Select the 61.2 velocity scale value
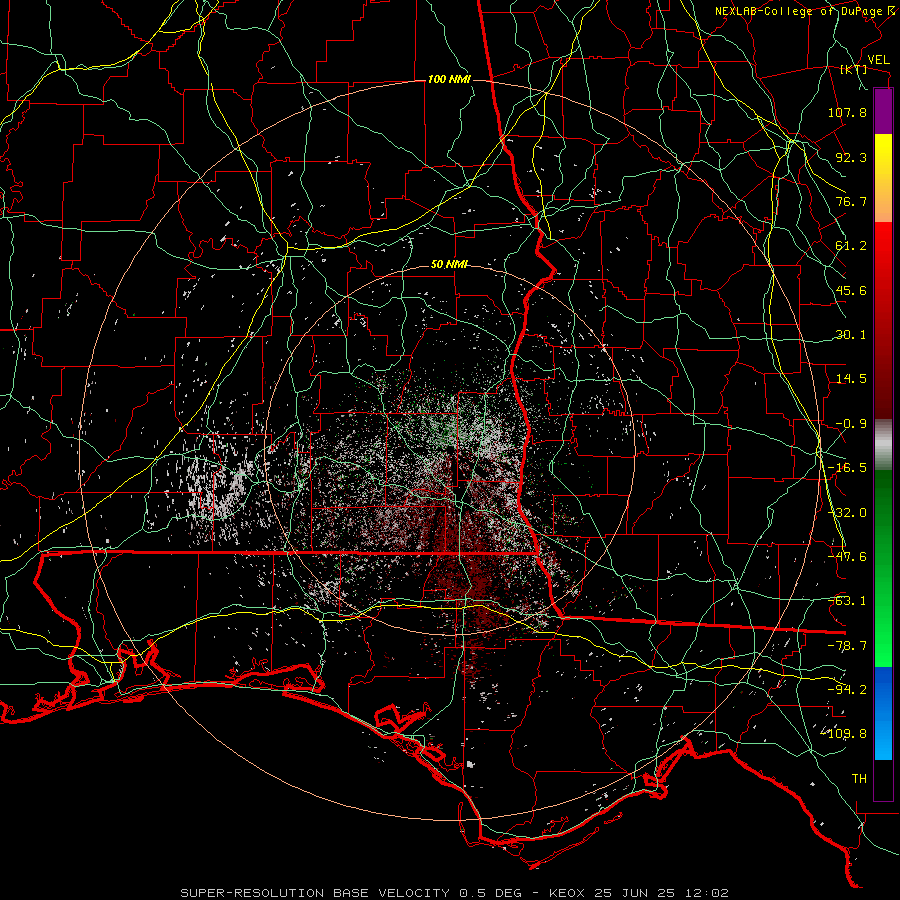The image size is (900, 900). [851, 246]
